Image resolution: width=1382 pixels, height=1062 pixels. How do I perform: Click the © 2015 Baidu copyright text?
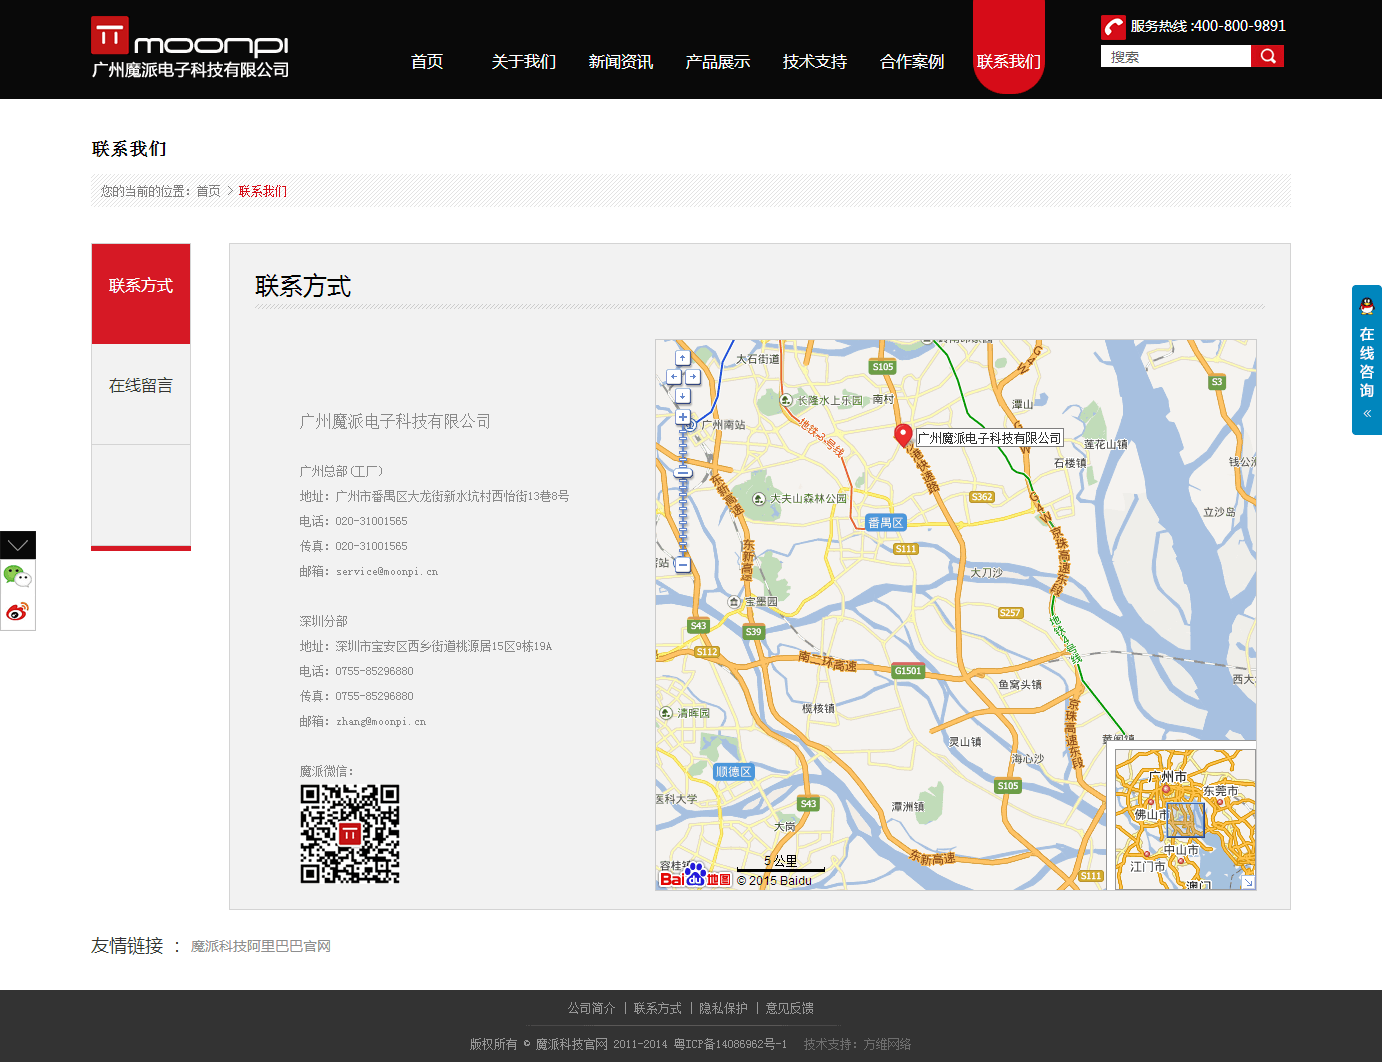(775, 881)
